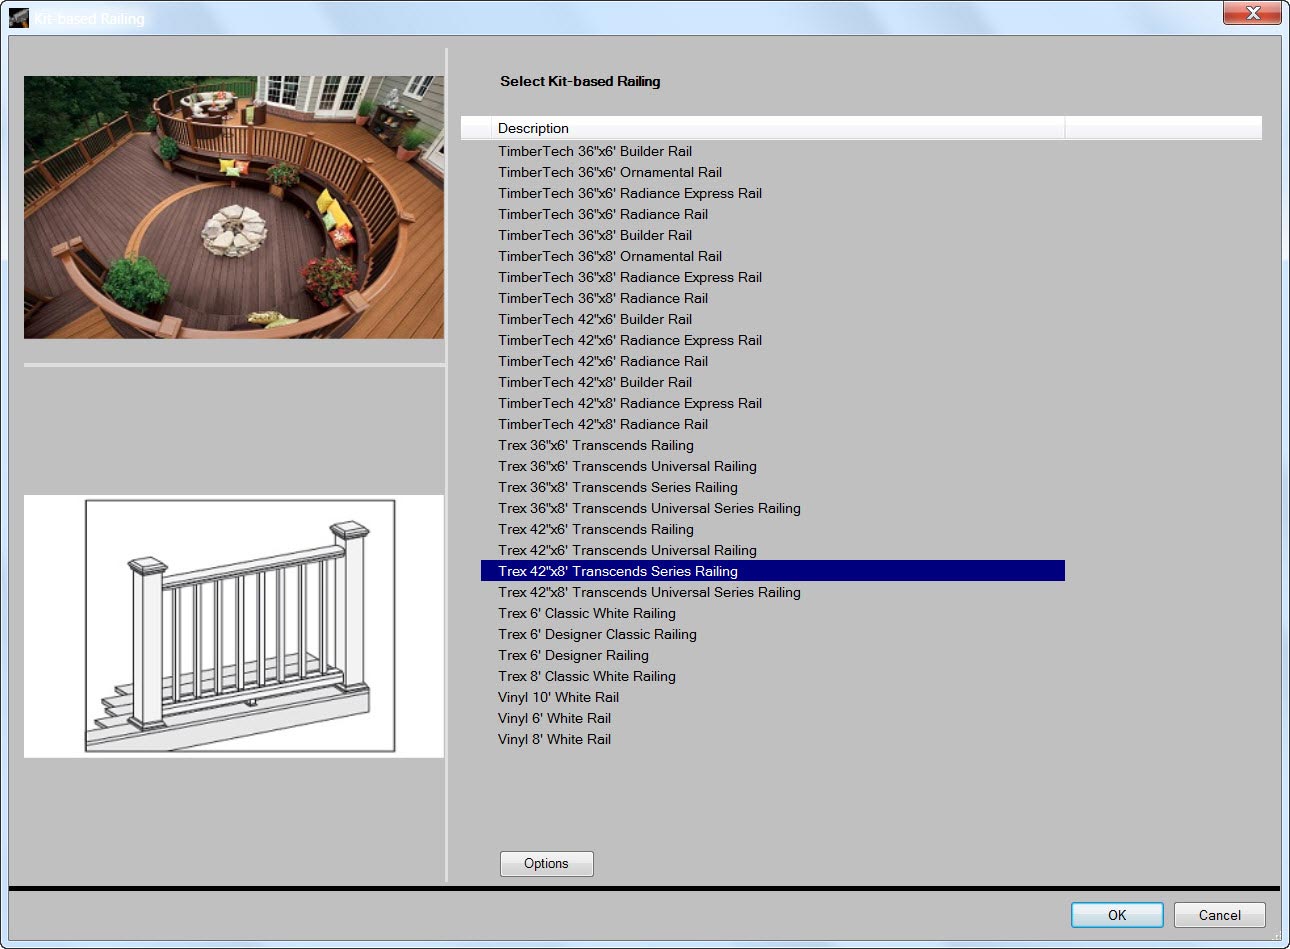Select TimberTech 42"x6' Builder Rail

[595, 319]
